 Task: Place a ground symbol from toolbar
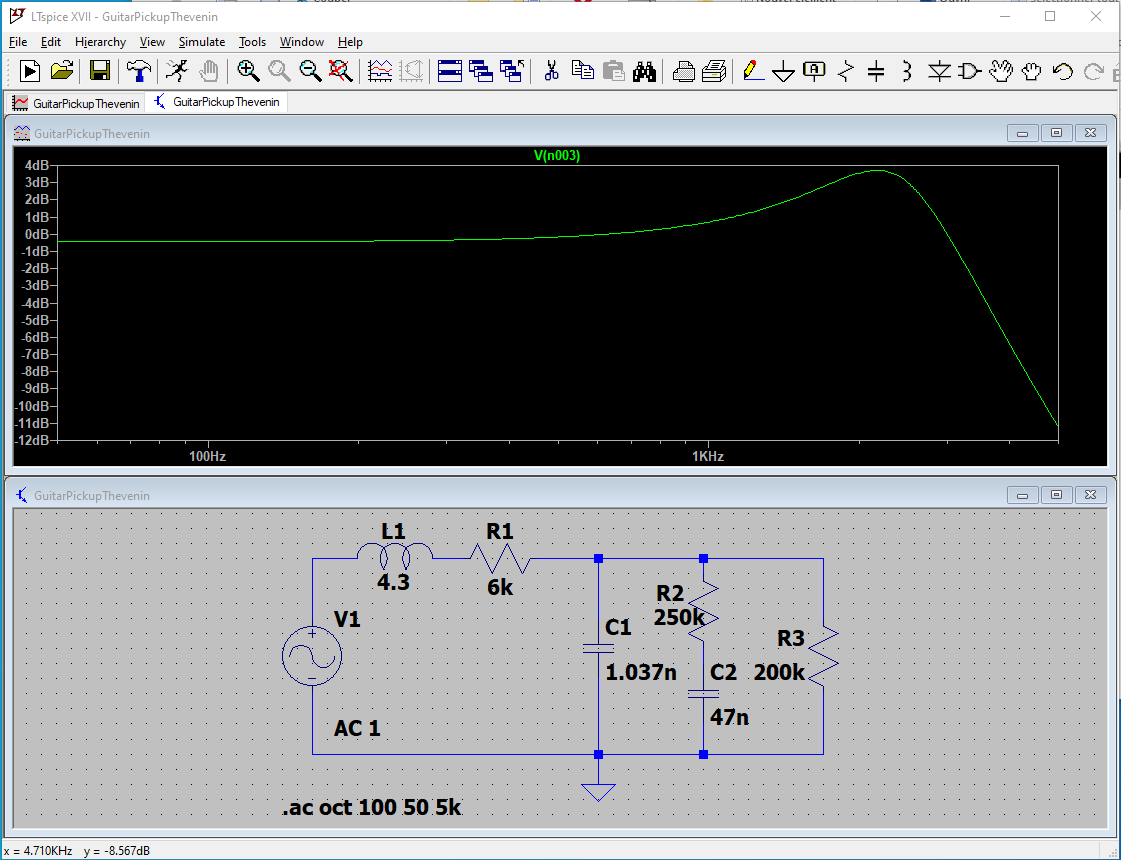[783, 71]
